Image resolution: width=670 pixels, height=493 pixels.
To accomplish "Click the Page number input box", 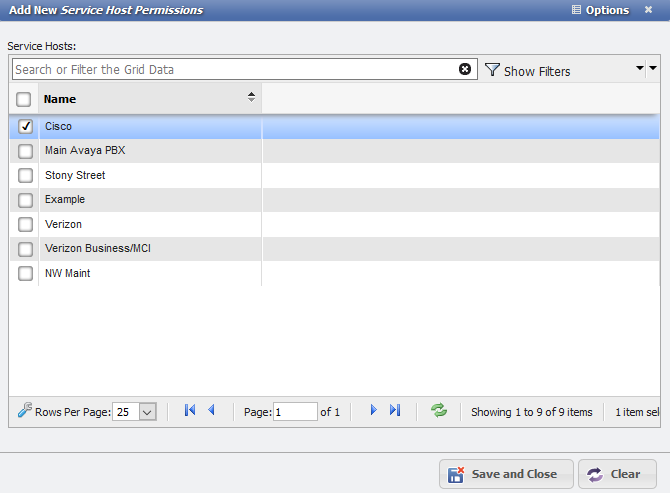I will coord(295,411).
